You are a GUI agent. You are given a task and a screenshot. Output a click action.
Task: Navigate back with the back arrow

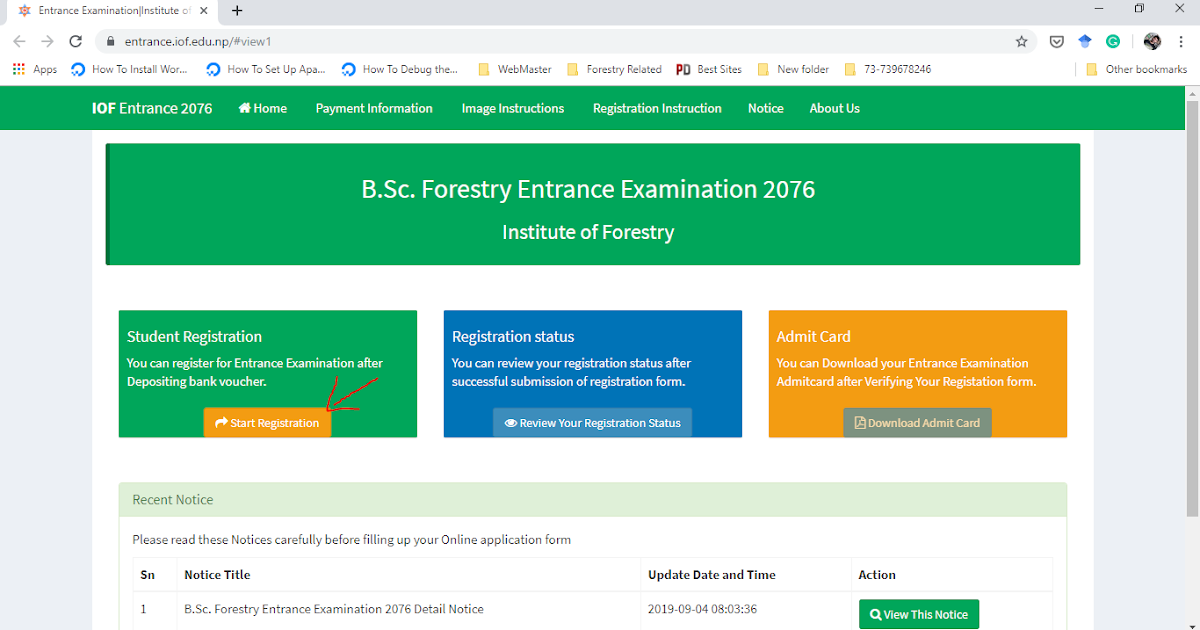click(19, 42)
